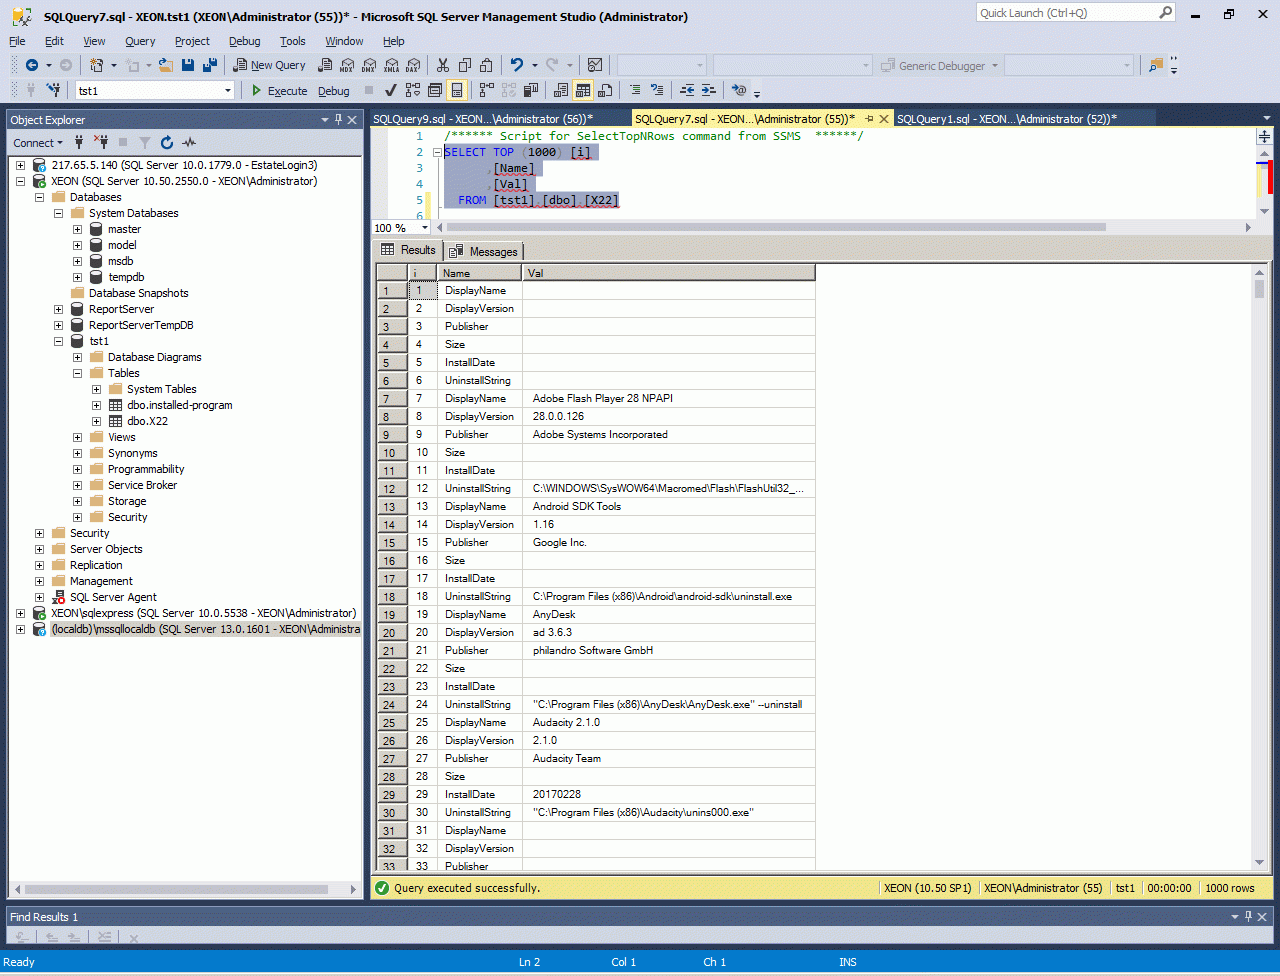Viewport: 1280px width, 976px height.
Task: Collapse the System Databases folder
Action: 58,213
